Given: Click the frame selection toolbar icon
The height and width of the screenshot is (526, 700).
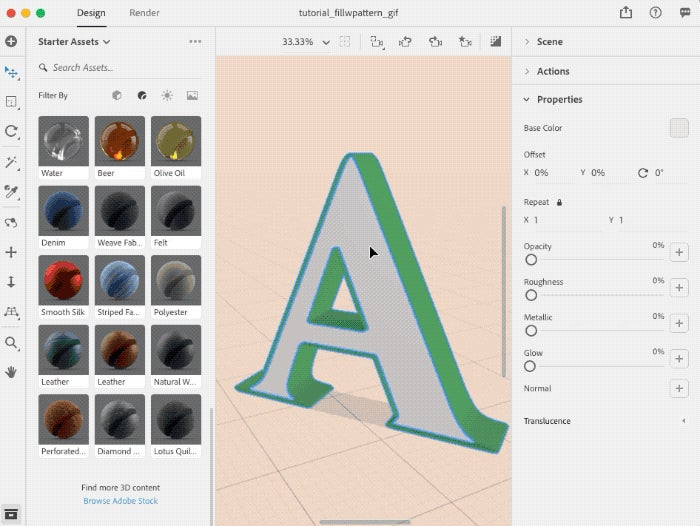Looking at the screenshot, I should 345,42.
